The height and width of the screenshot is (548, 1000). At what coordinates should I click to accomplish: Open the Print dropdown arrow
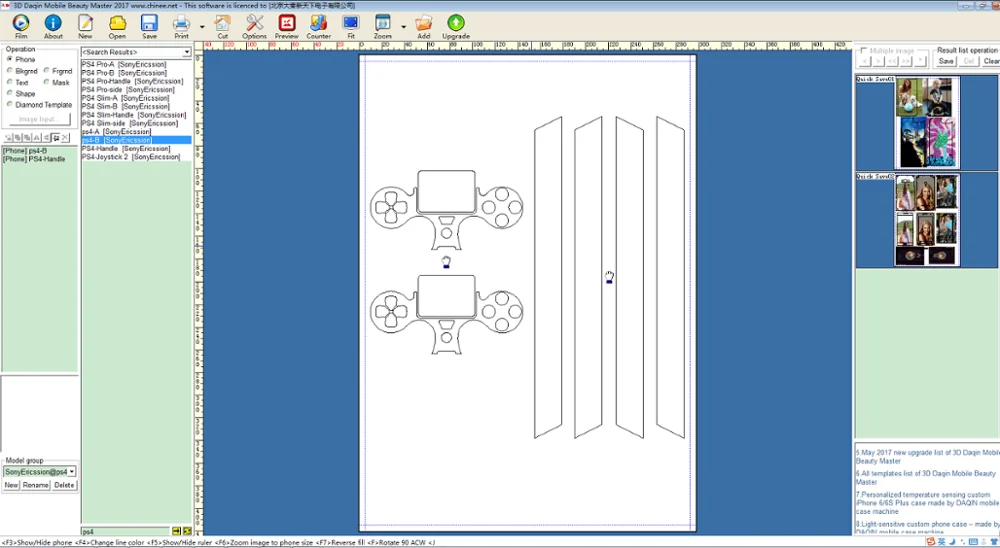coord(202,27)
